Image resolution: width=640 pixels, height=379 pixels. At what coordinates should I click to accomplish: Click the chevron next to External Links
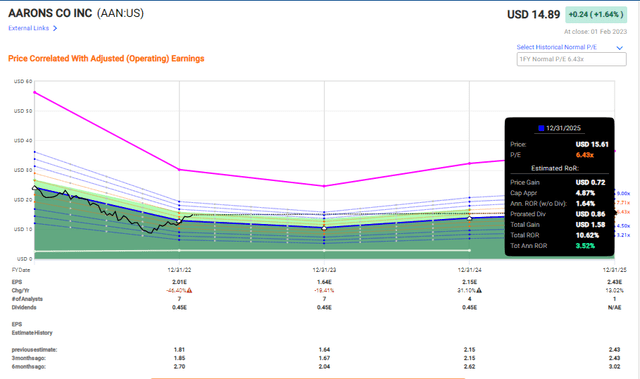[55, 28]
